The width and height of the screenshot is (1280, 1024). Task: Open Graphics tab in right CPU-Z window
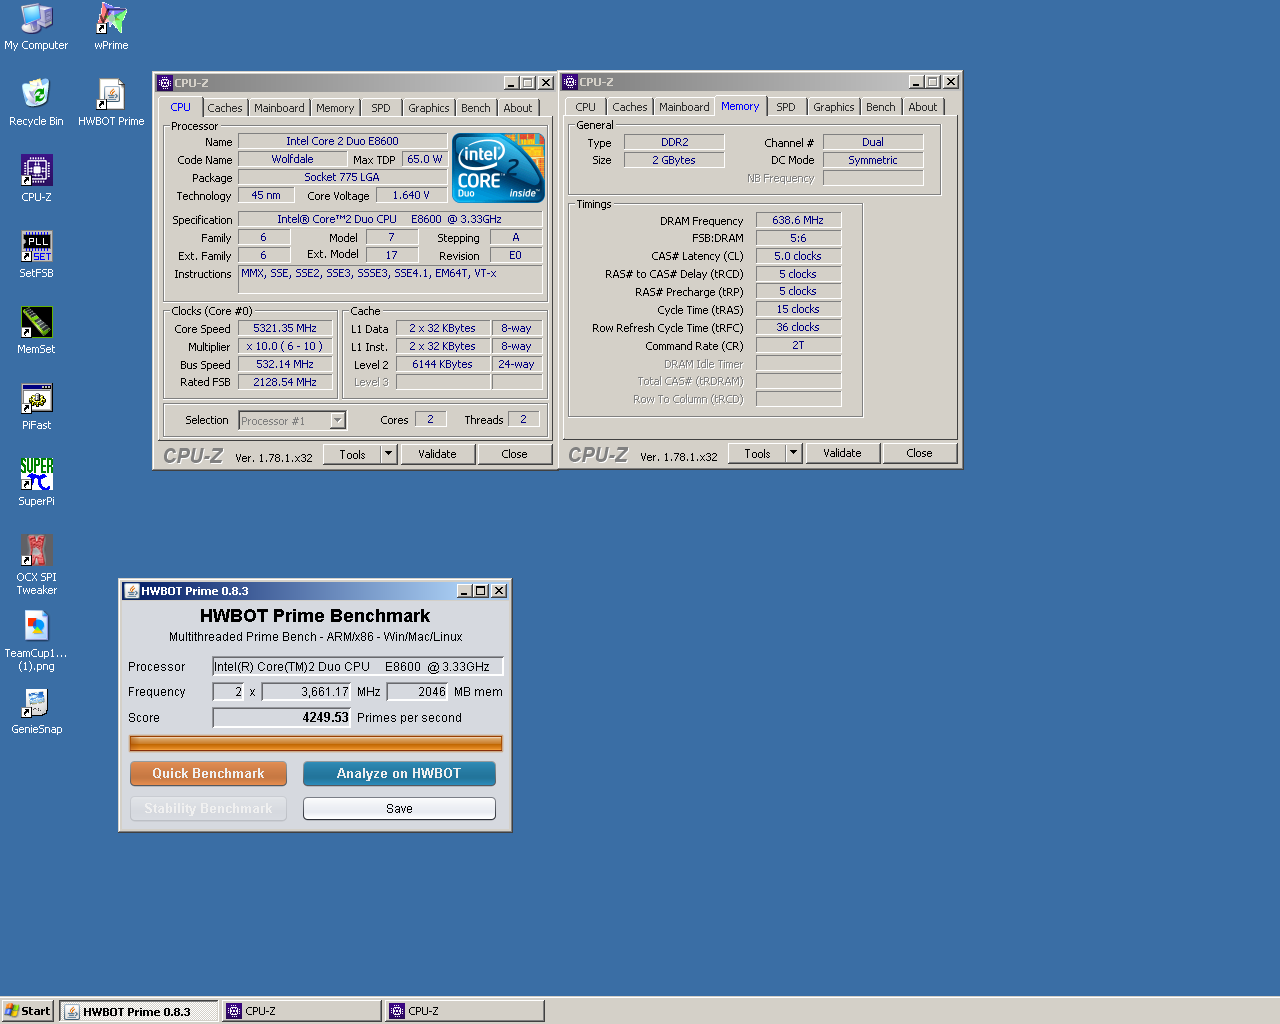[x=834, y=107]
